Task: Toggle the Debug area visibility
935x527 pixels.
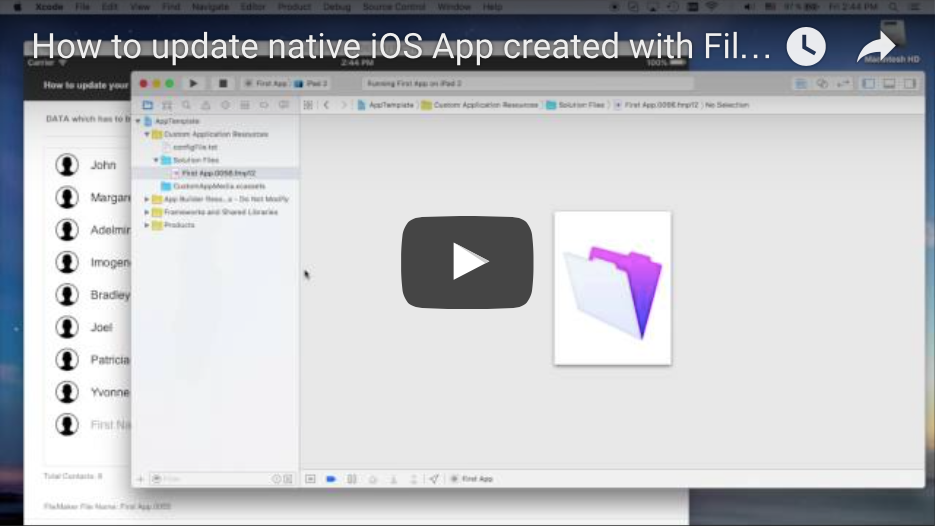Action: point(889,83)
